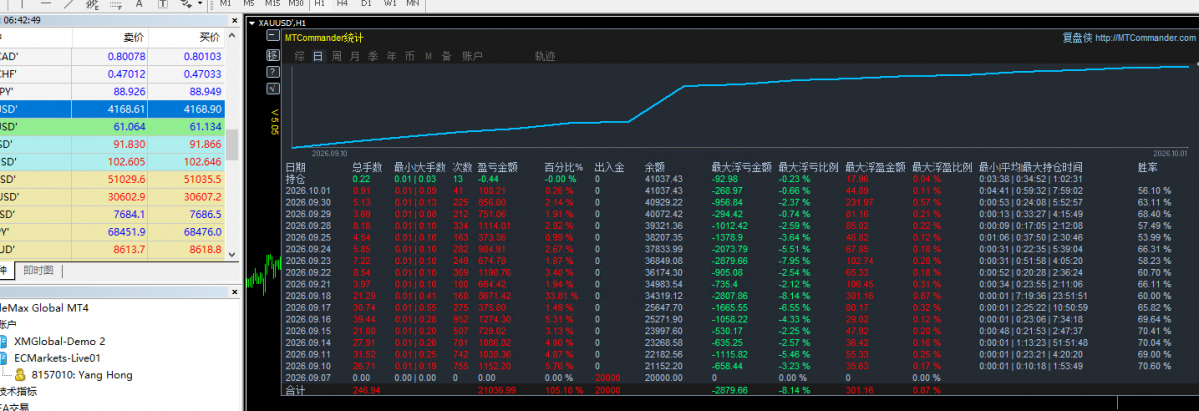
Task: Click the Market Watch row with 0.80078
Action: (112, 56)
